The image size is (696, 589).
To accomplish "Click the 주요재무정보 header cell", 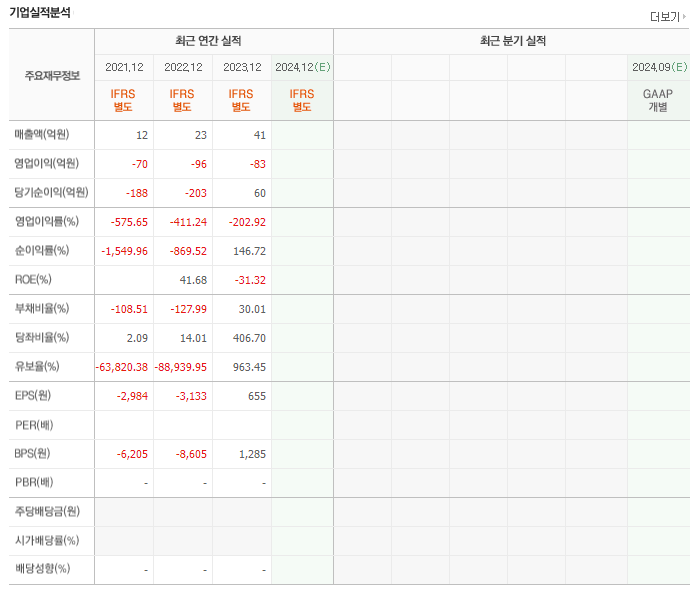I will point(52,76).
